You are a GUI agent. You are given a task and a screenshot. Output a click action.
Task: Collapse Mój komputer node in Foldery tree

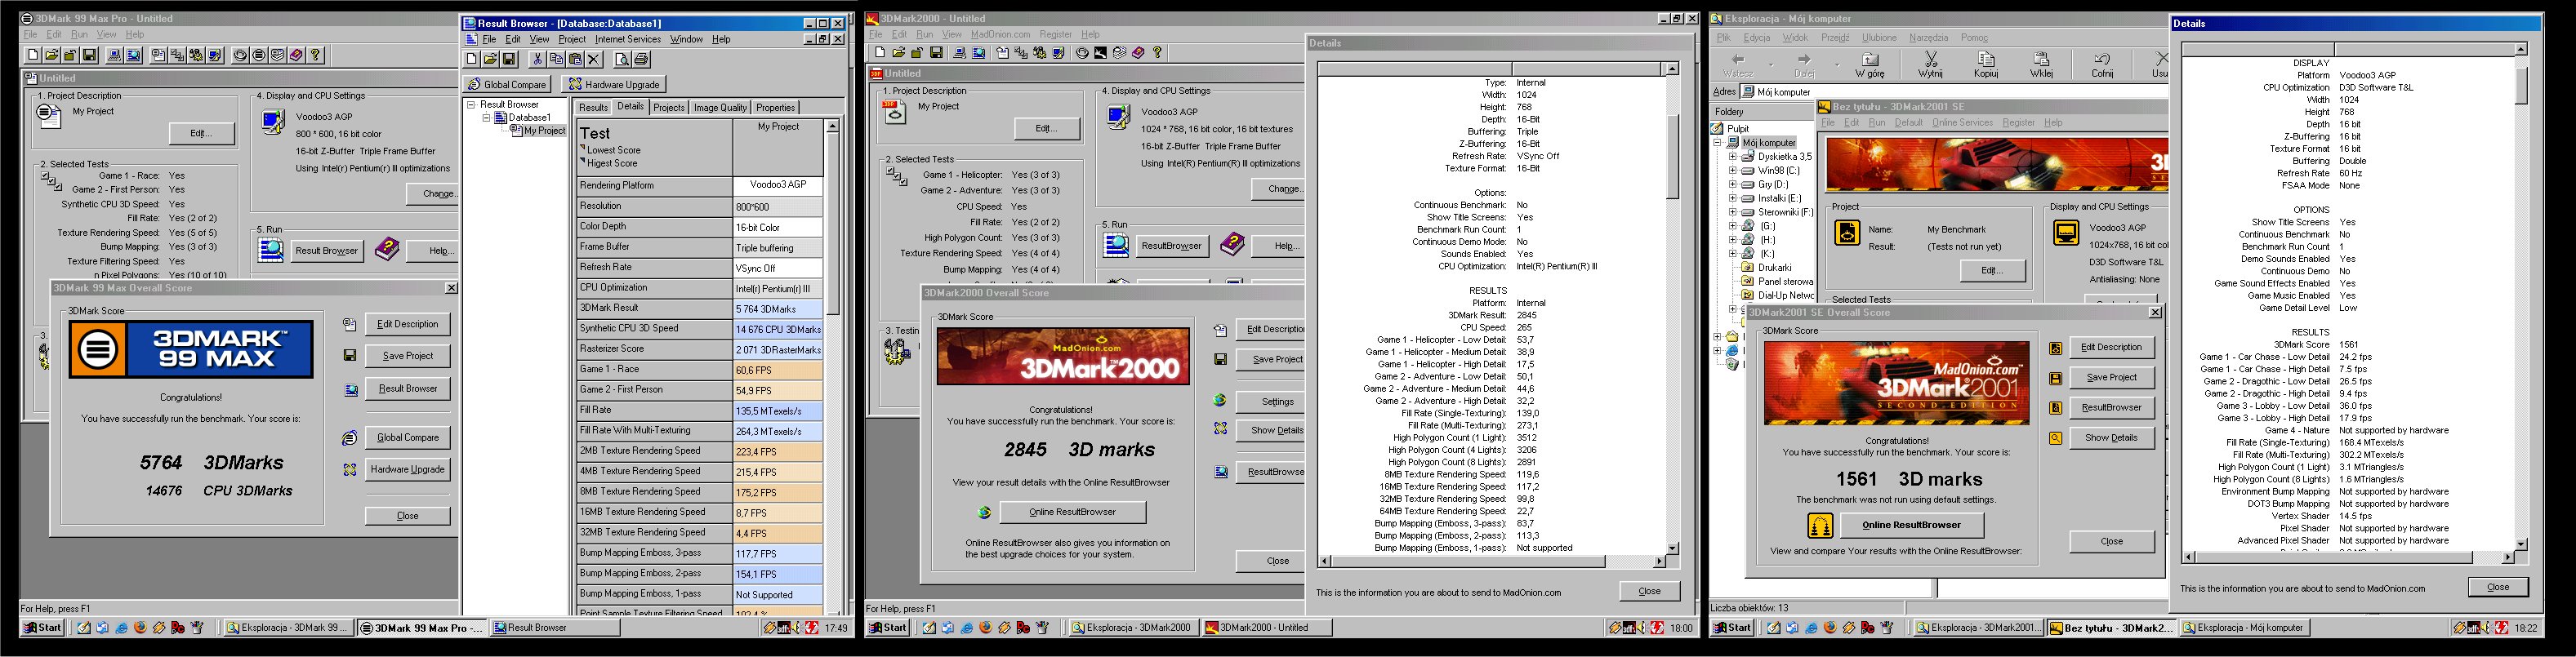coord(1718,143)
